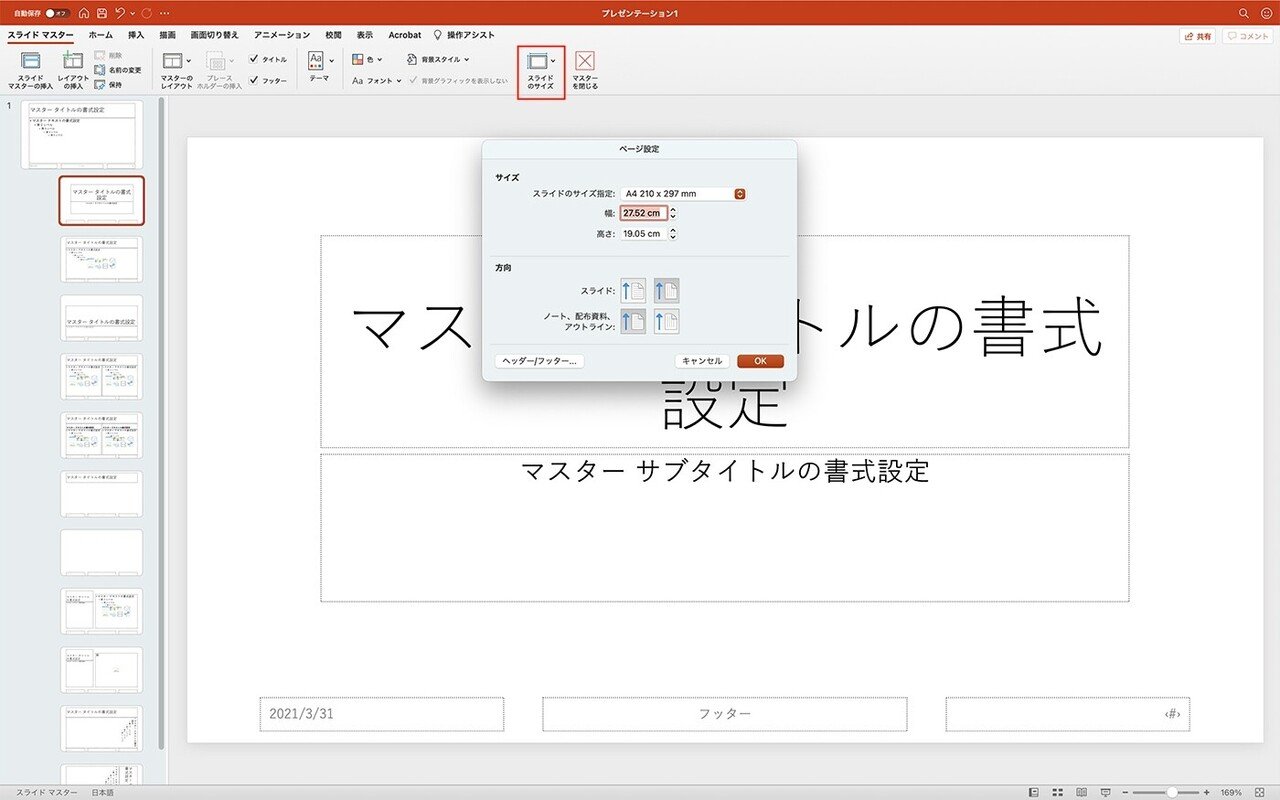The width and height of the screenshot is (1280, 800).
Task: Click the 幅 width stepper arrows
Action: click(x=673, y=213)
